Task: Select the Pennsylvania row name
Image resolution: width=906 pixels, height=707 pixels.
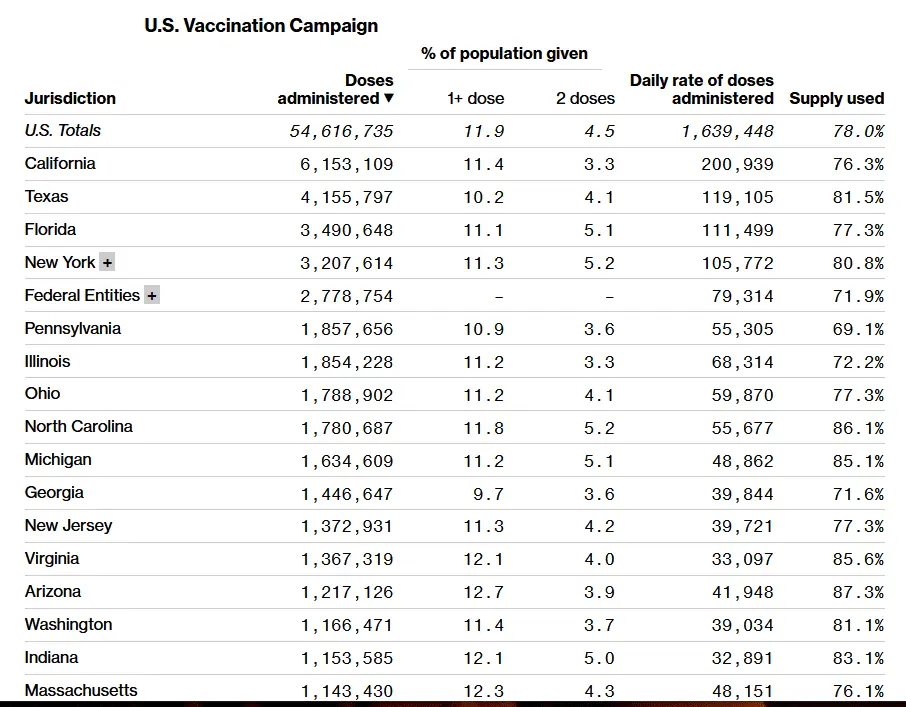Action: point(73,328)
